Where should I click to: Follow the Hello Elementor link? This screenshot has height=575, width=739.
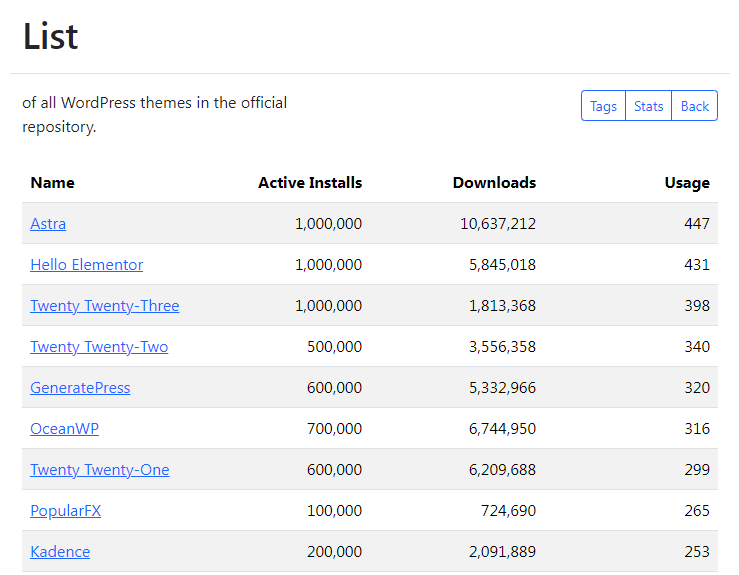pos(87,265)
